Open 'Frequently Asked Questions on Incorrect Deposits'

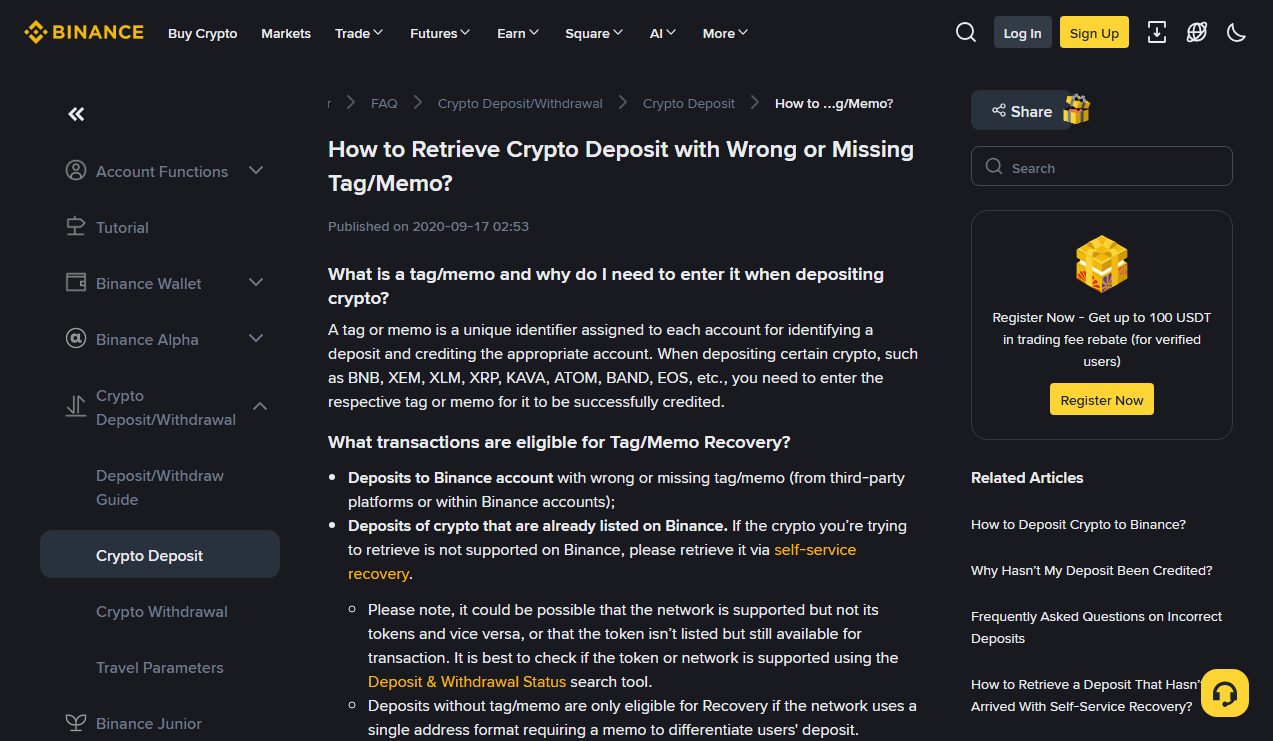tap(1097, 627)
